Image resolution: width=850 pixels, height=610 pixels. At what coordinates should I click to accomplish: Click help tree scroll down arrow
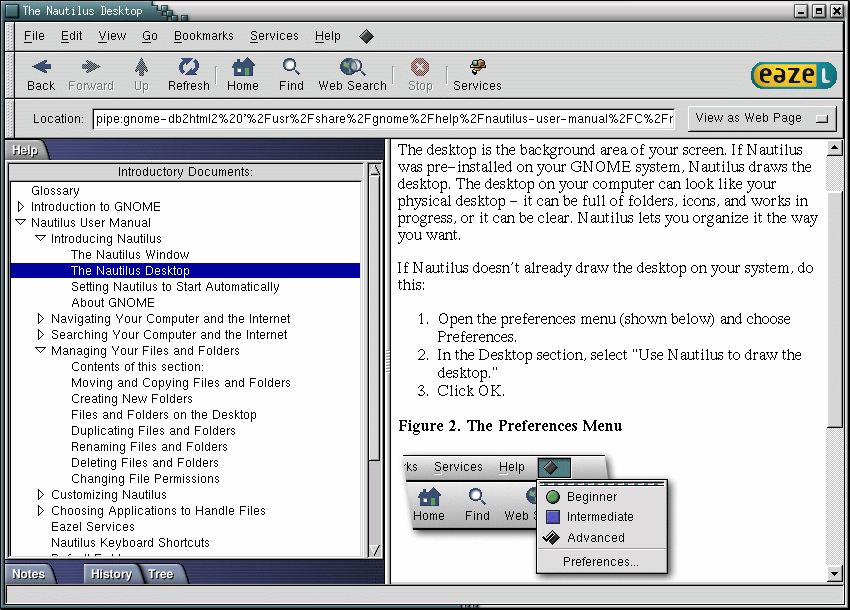pos(374,550)
